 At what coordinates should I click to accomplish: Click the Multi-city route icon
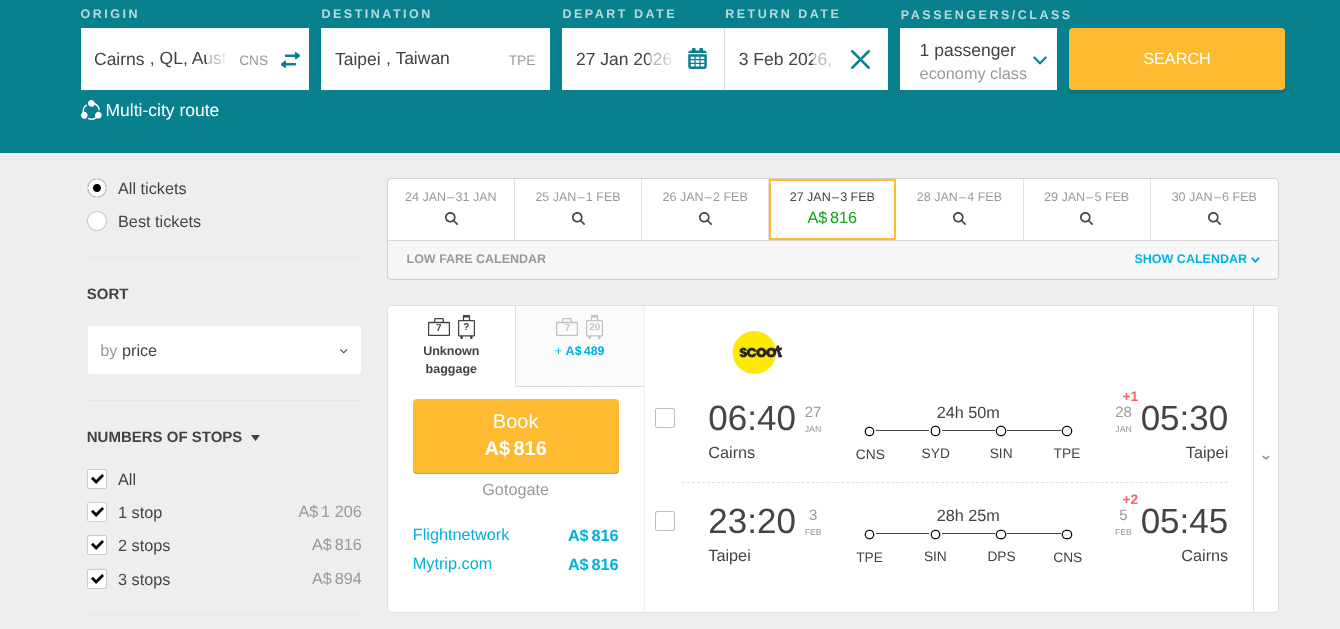[x=91, y=110]
